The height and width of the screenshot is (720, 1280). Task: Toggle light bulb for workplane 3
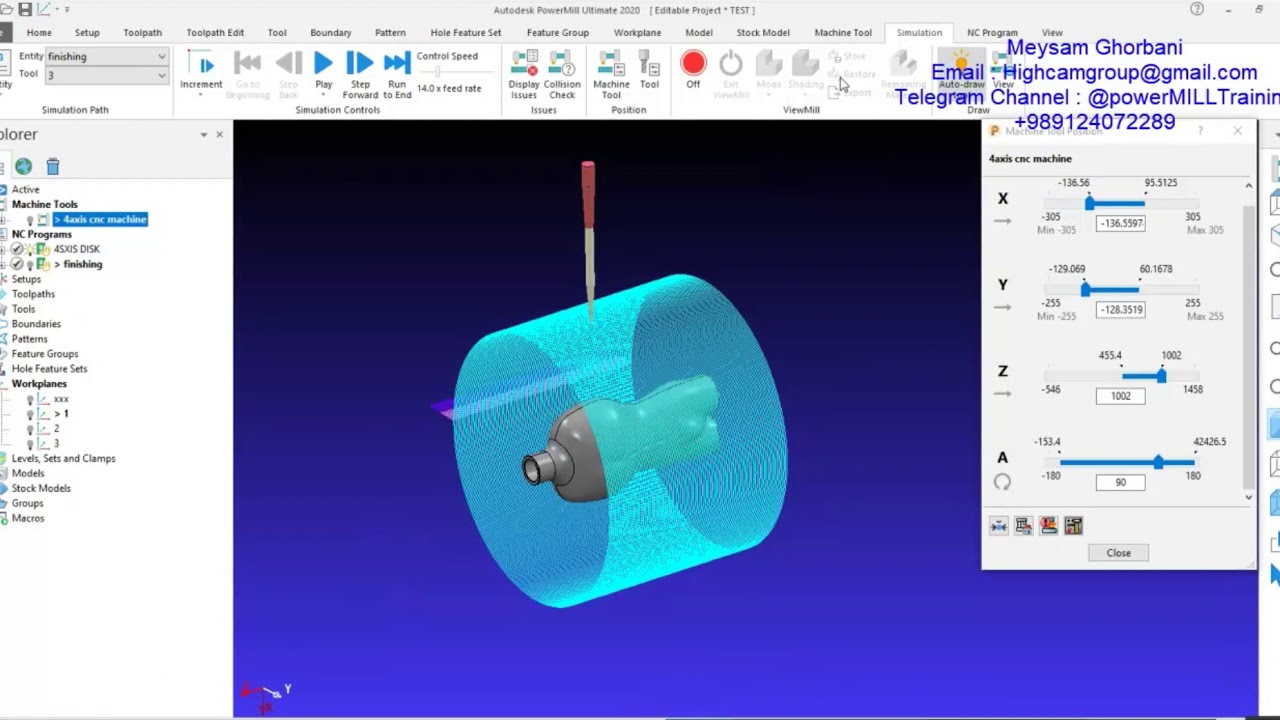(x=30, y=444)
